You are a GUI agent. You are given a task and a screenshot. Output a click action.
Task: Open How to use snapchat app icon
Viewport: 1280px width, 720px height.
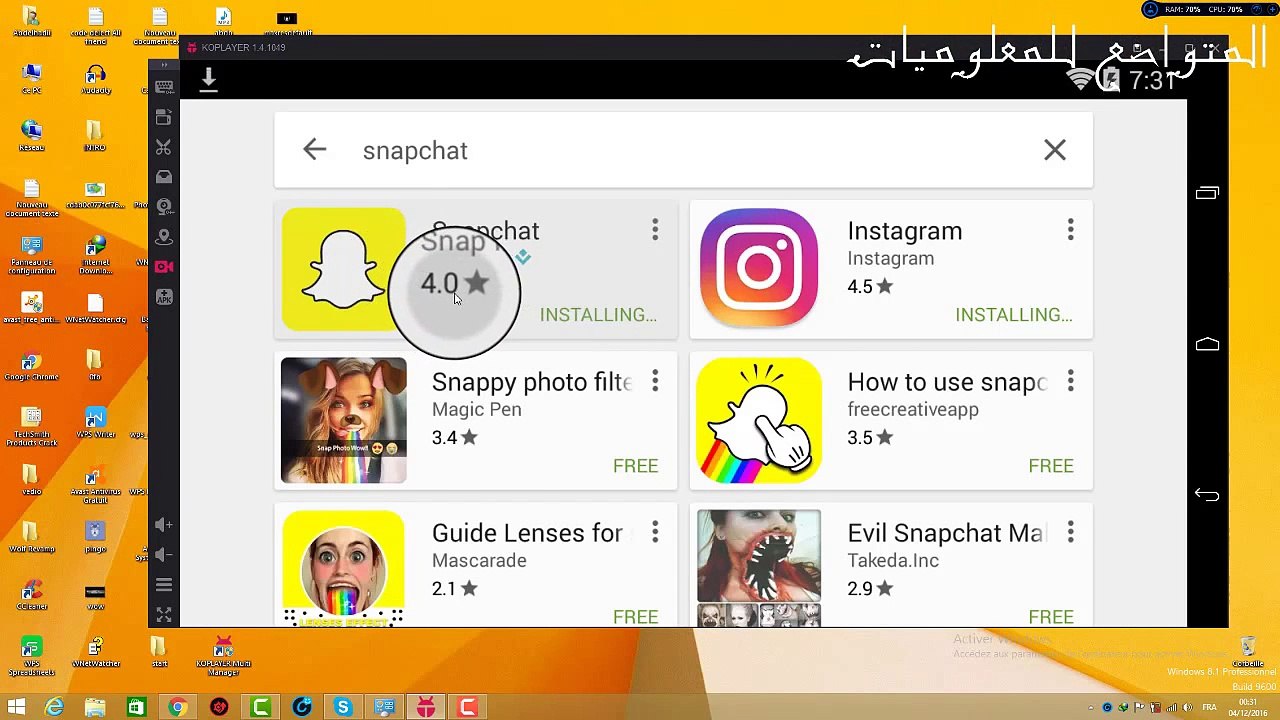coord(759,420)
